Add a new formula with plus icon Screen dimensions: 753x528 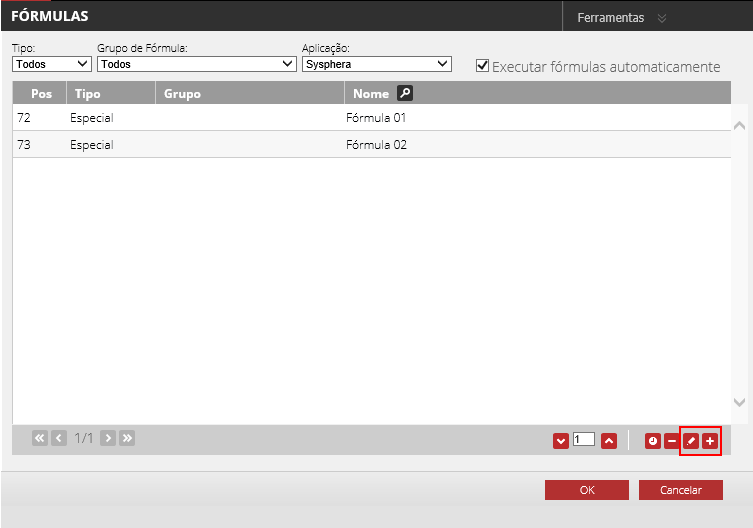pyautogui.click(x=710, y=441)
